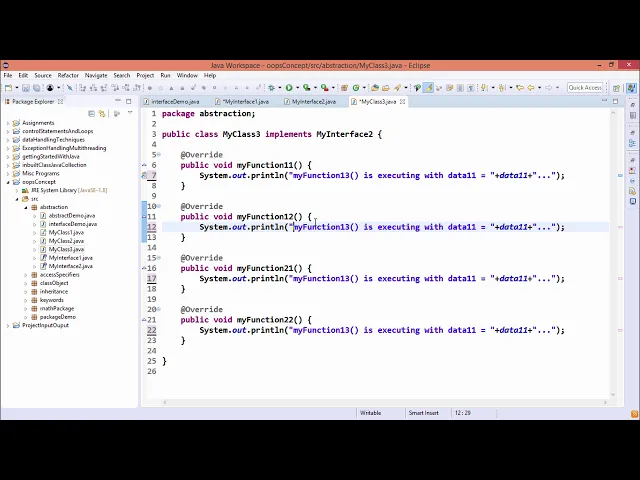Click the Run Last Tool icon

pyautogui.click(x=324, y=87)
